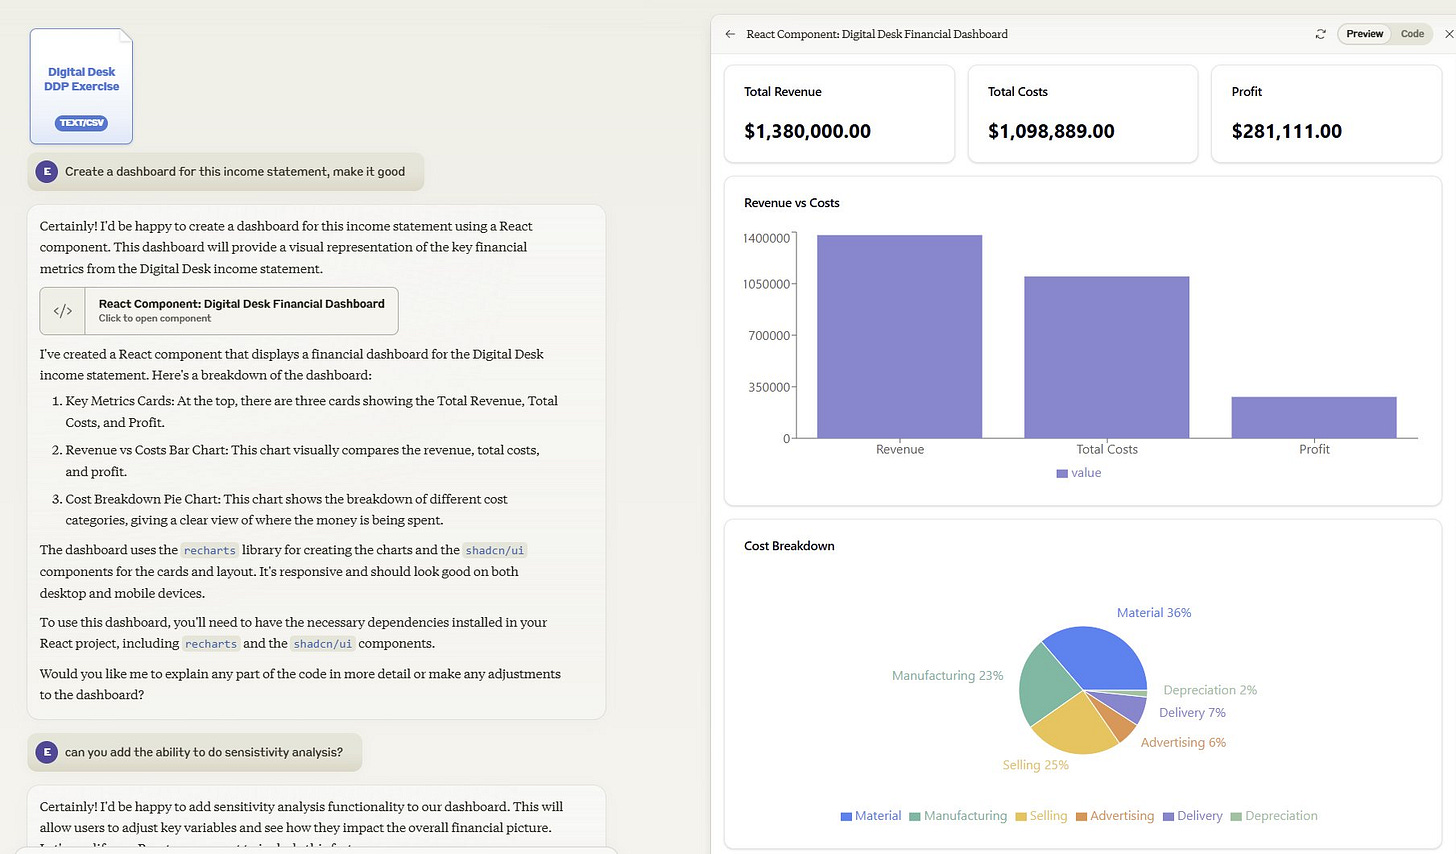Click the Total Revenue metric card

pyautogui.click(x=839, y=113)
